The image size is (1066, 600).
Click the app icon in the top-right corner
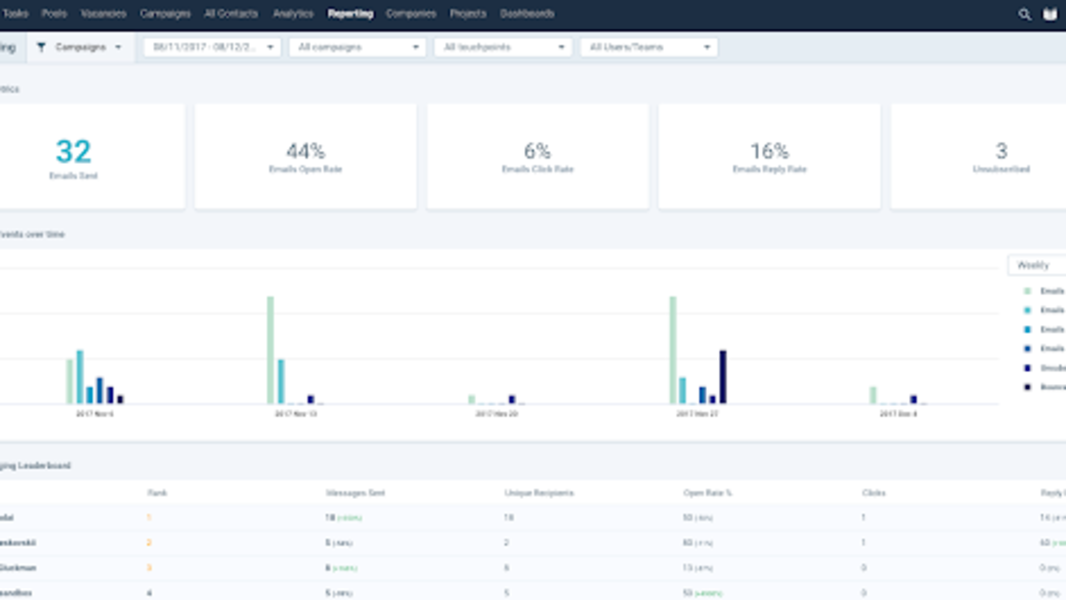pyautogui.click(x=1048, y=14)
